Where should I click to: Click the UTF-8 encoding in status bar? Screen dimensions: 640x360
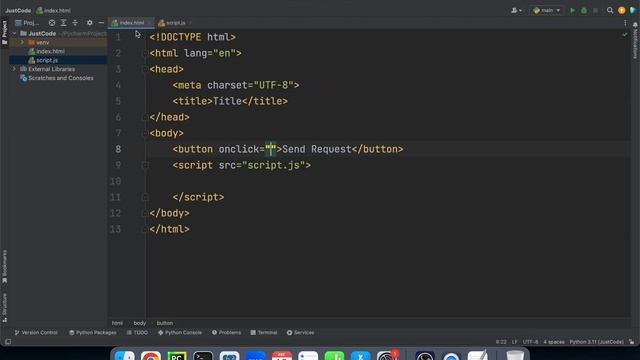click(530, 342)
